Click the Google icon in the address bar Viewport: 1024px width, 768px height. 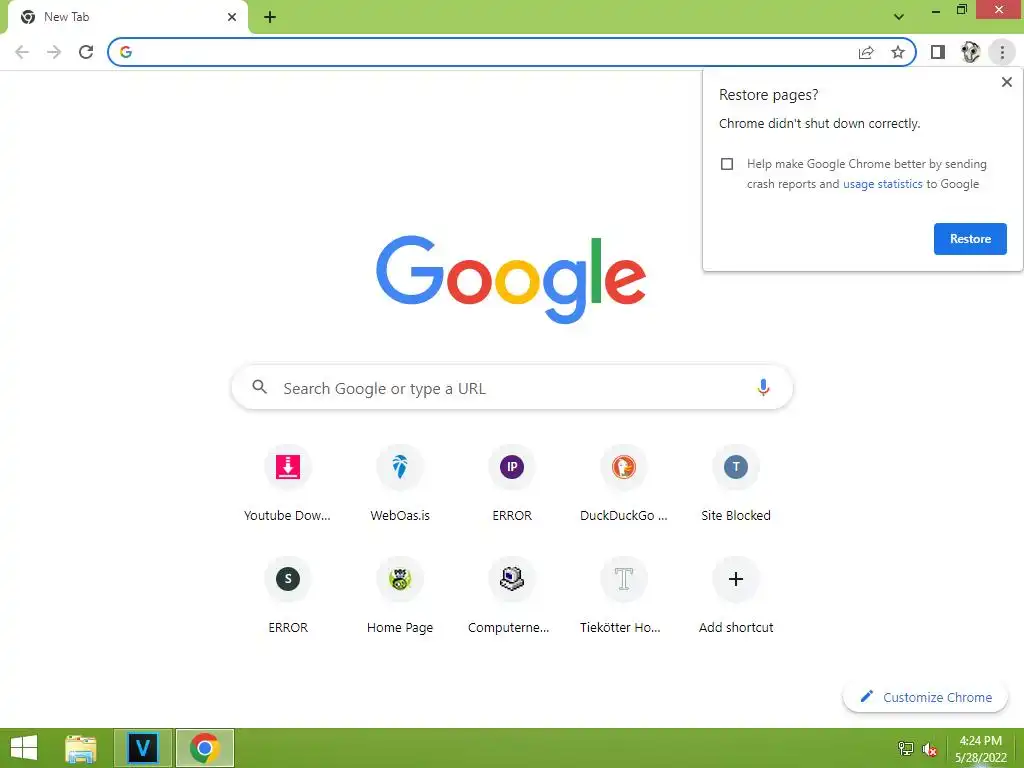[126, 52]
